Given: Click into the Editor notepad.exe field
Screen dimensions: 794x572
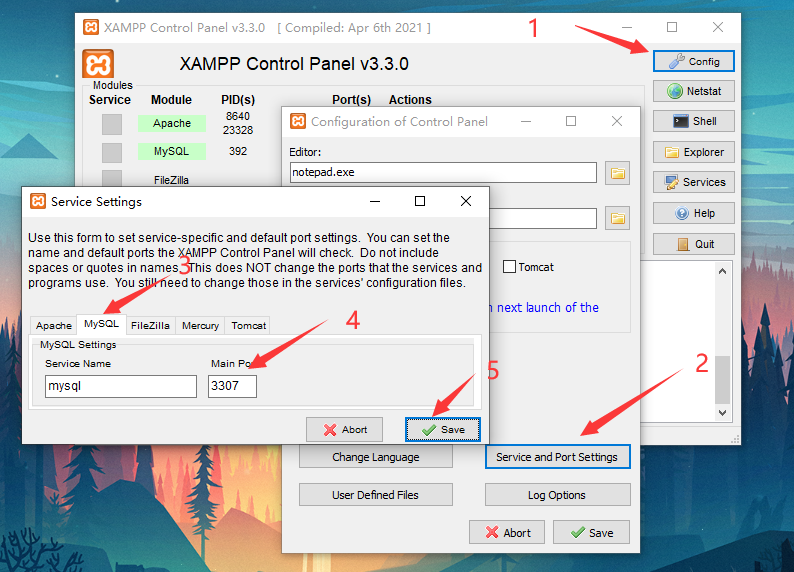Looking at the screenshot, I should click(443, 172).
